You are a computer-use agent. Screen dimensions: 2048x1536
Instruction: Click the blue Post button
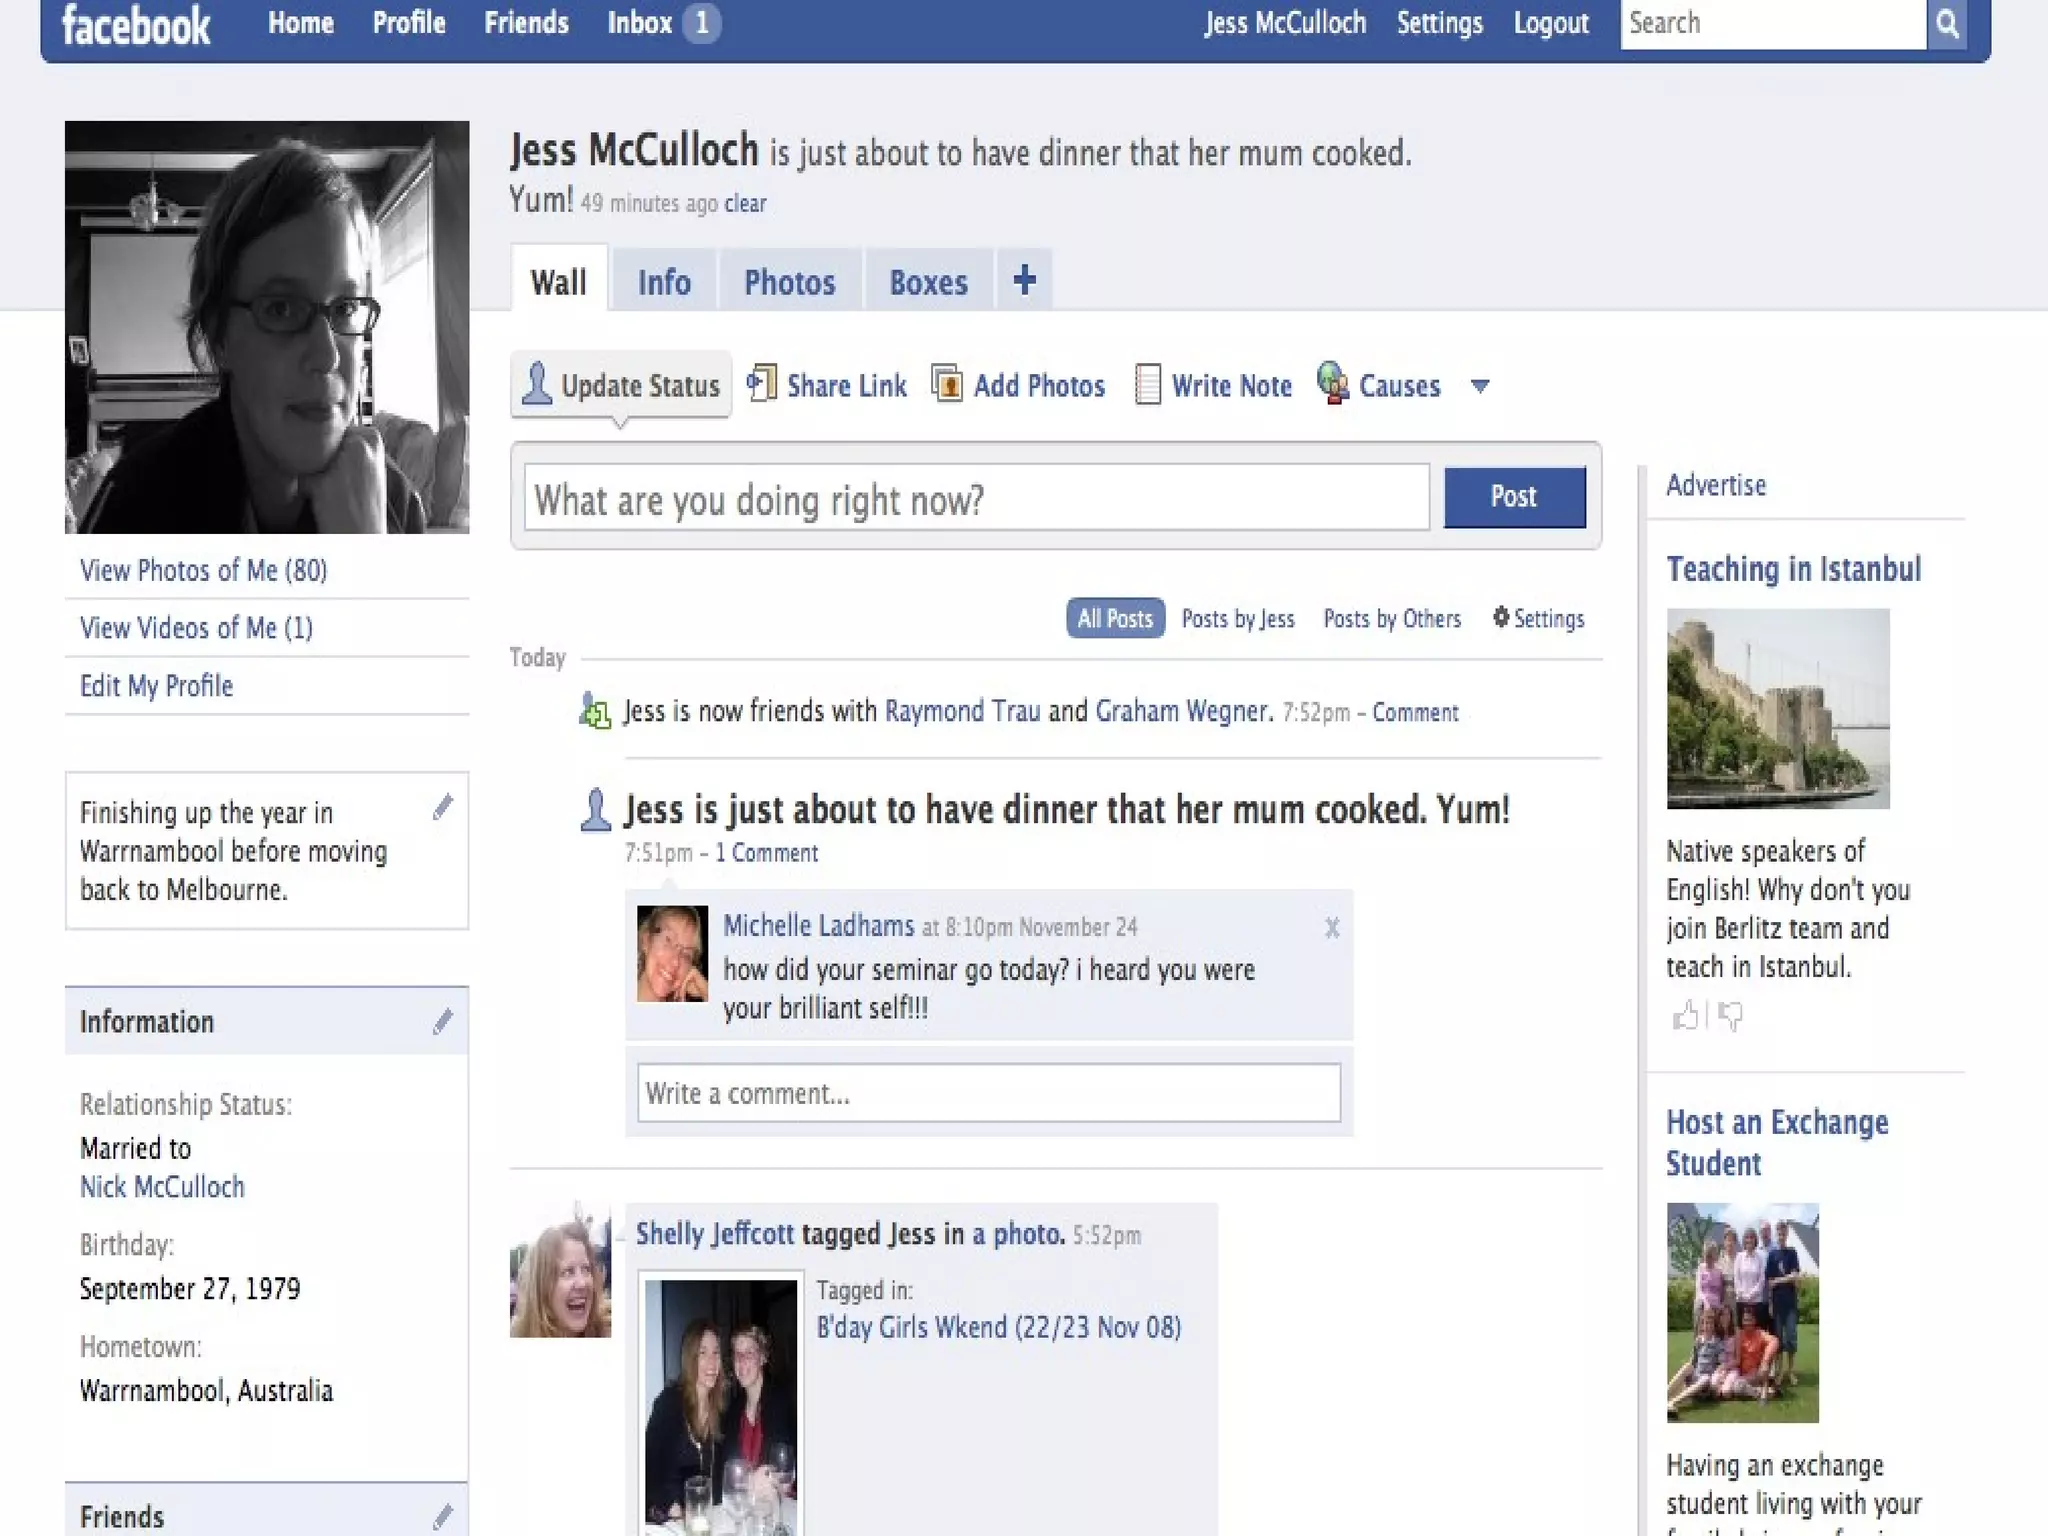click(x=1513, y=497)
